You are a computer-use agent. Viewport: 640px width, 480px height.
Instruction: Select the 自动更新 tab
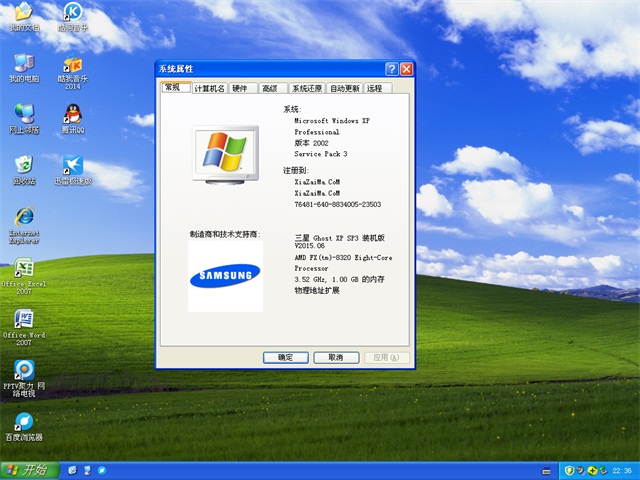click(x=344, y=89)
